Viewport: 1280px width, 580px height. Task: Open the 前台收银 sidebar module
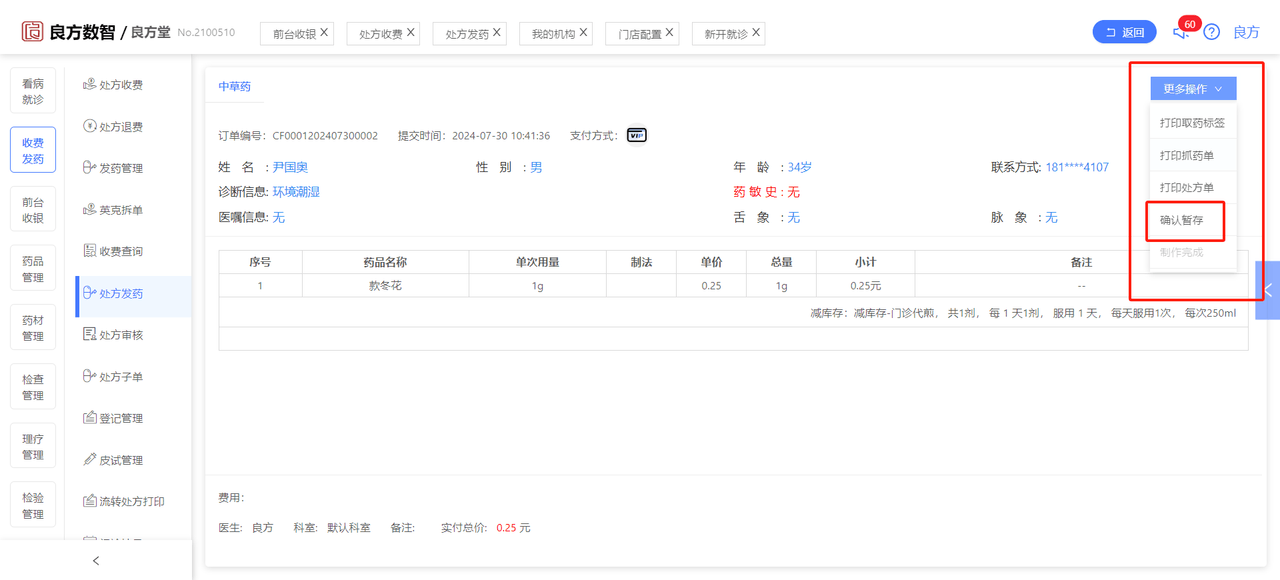(33, 210)
